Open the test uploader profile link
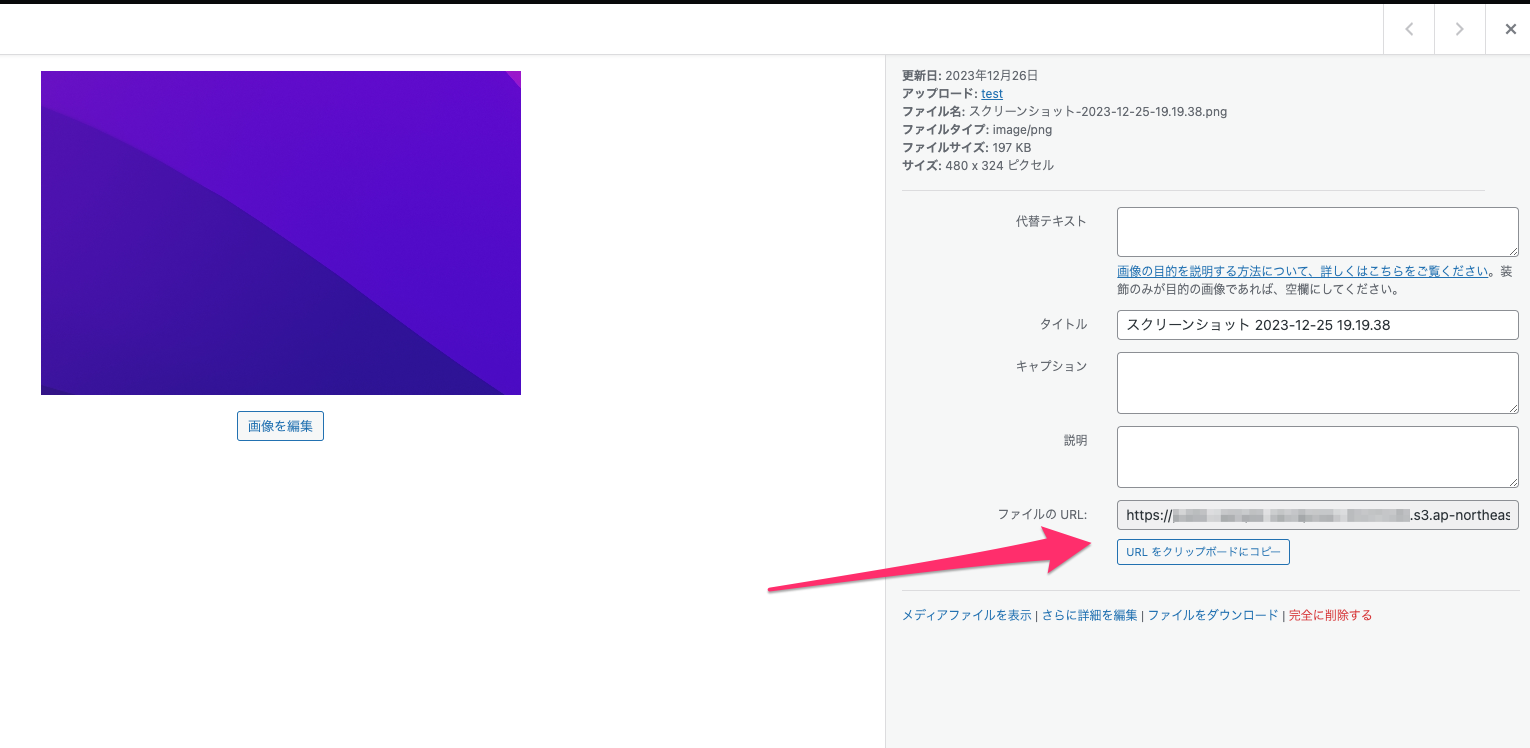This screenshot has width=1530, height=748. (x=991, y=93)
